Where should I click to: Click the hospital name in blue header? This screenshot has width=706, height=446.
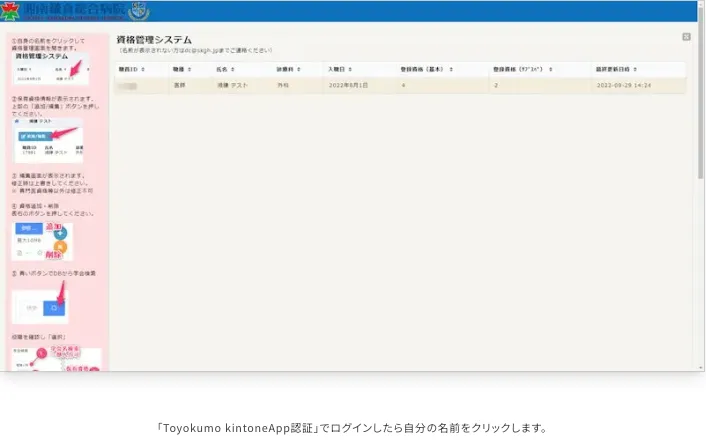coord(74,11)
